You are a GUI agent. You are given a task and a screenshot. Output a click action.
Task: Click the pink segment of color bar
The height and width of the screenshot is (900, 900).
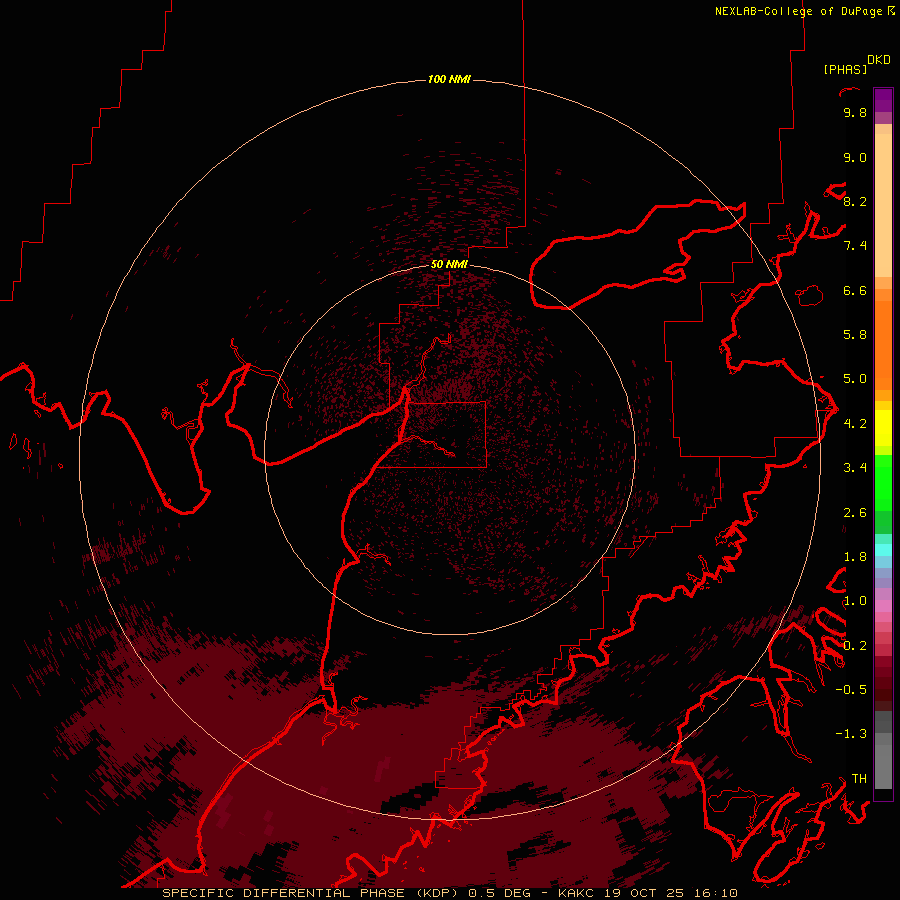click(x=883, y=606)
